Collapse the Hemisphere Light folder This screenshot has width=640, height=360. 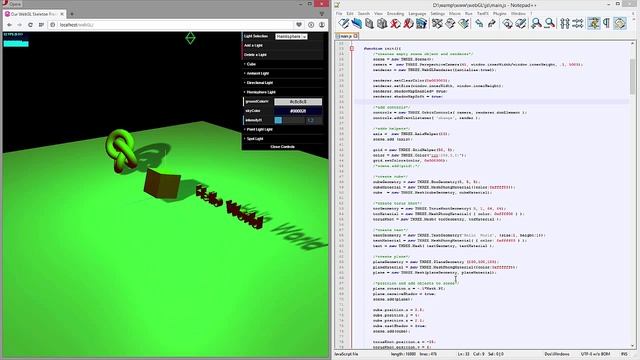tap(283, 92)
